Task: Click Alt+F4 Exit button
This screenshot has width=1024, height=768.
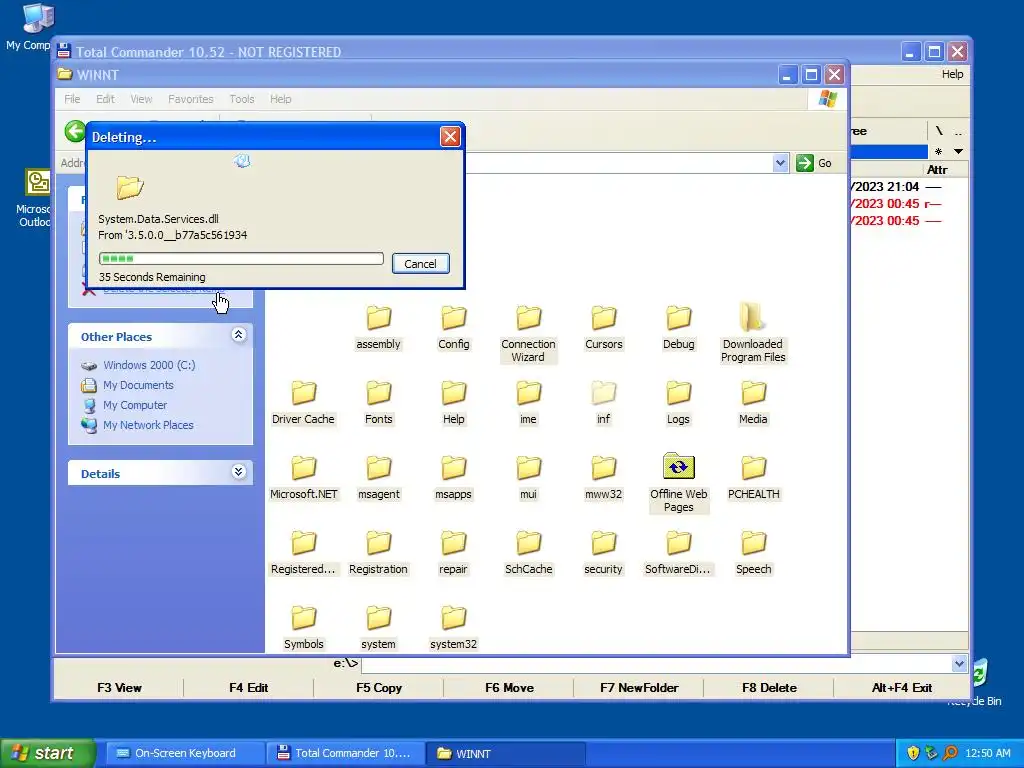Action: [901, 688]
